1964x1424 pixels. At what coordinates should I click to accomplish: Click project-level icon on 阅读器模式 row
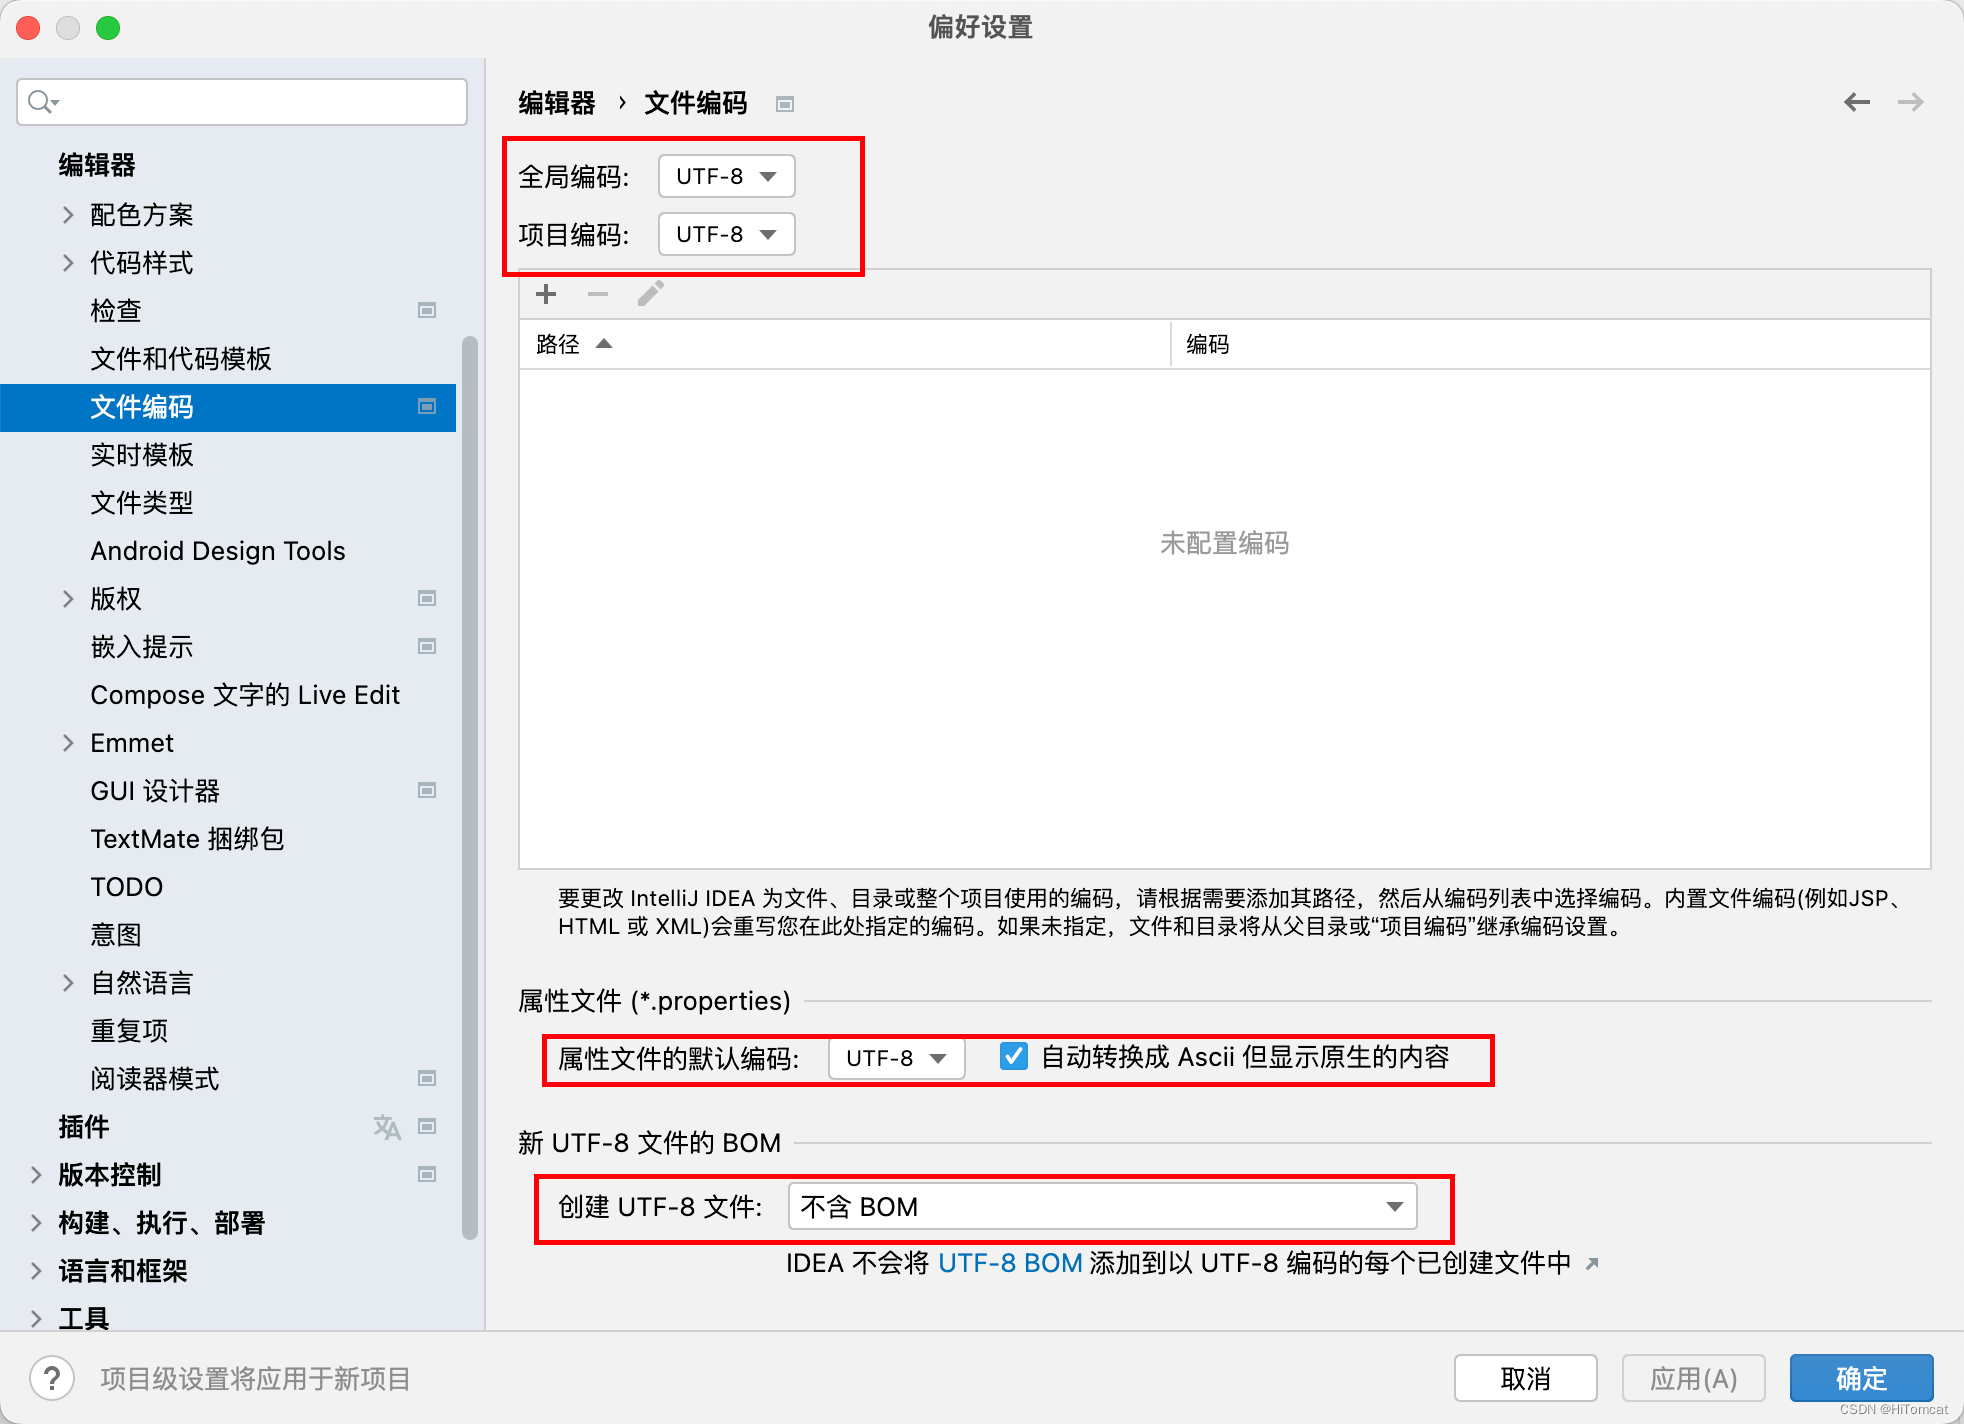click(x=427, y=1078)
